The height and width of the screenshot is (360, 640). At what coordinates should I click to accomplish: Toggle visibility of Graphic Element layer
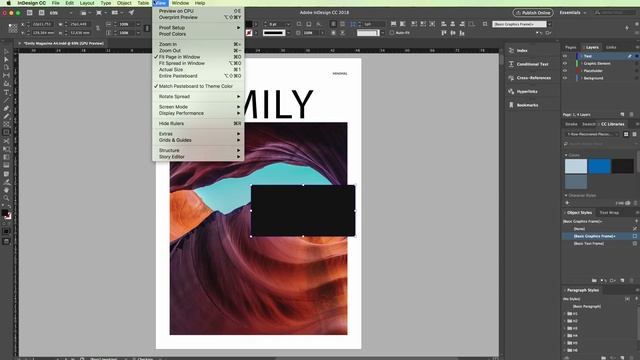(x=565, y=64)
